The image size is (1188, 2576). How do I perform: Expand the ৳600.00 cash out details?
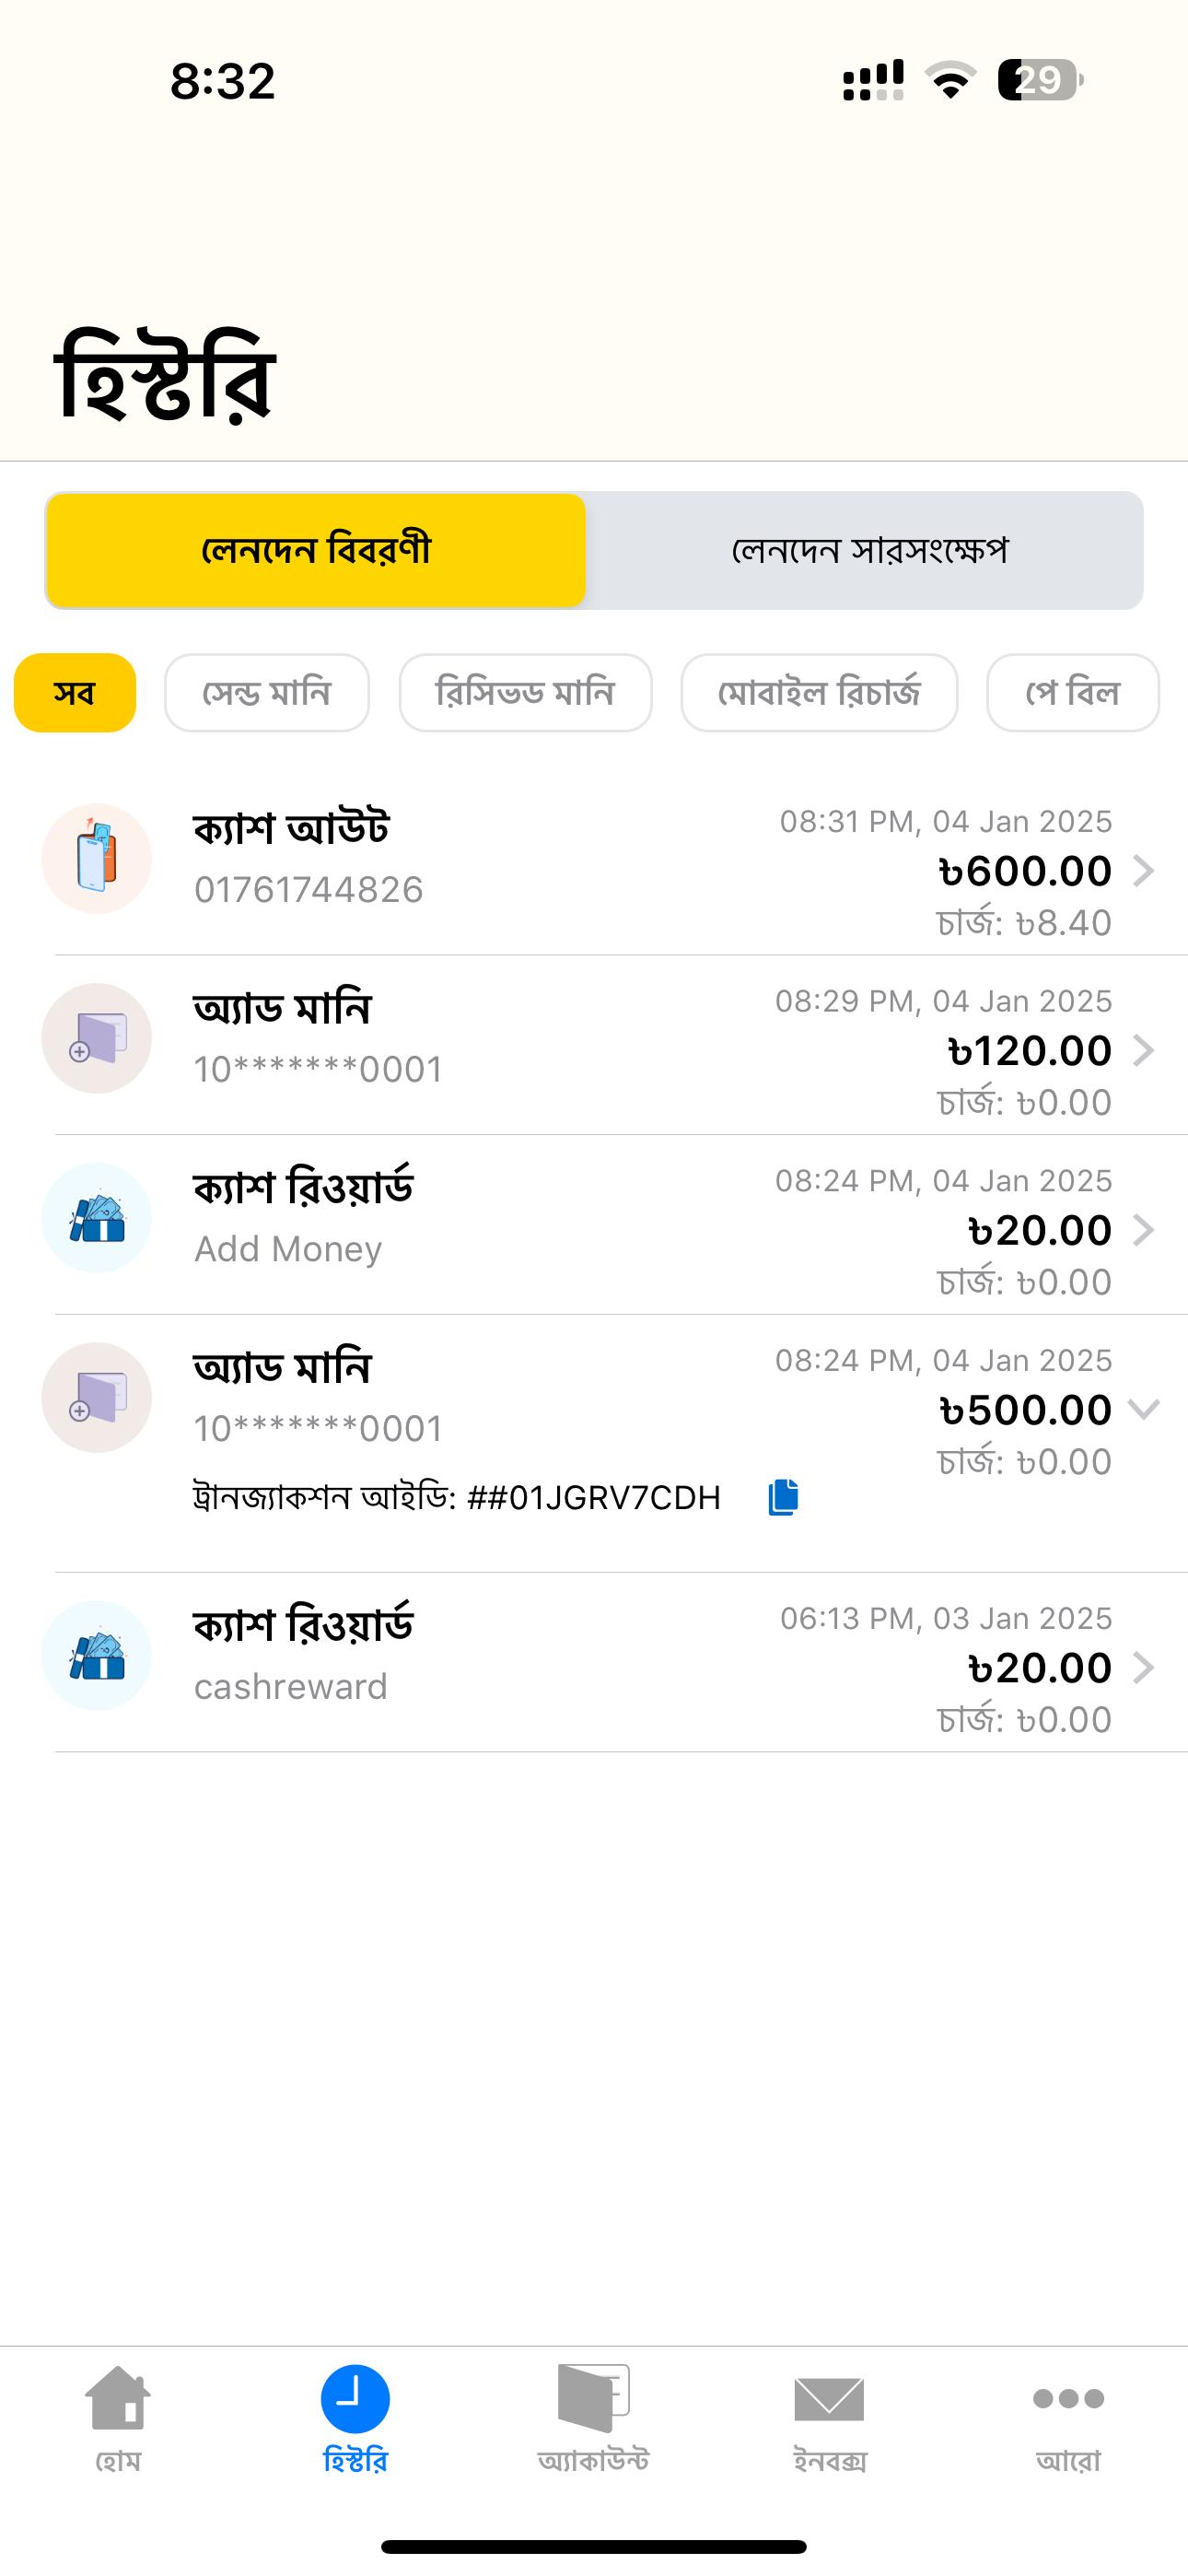tap(1144, 871)
